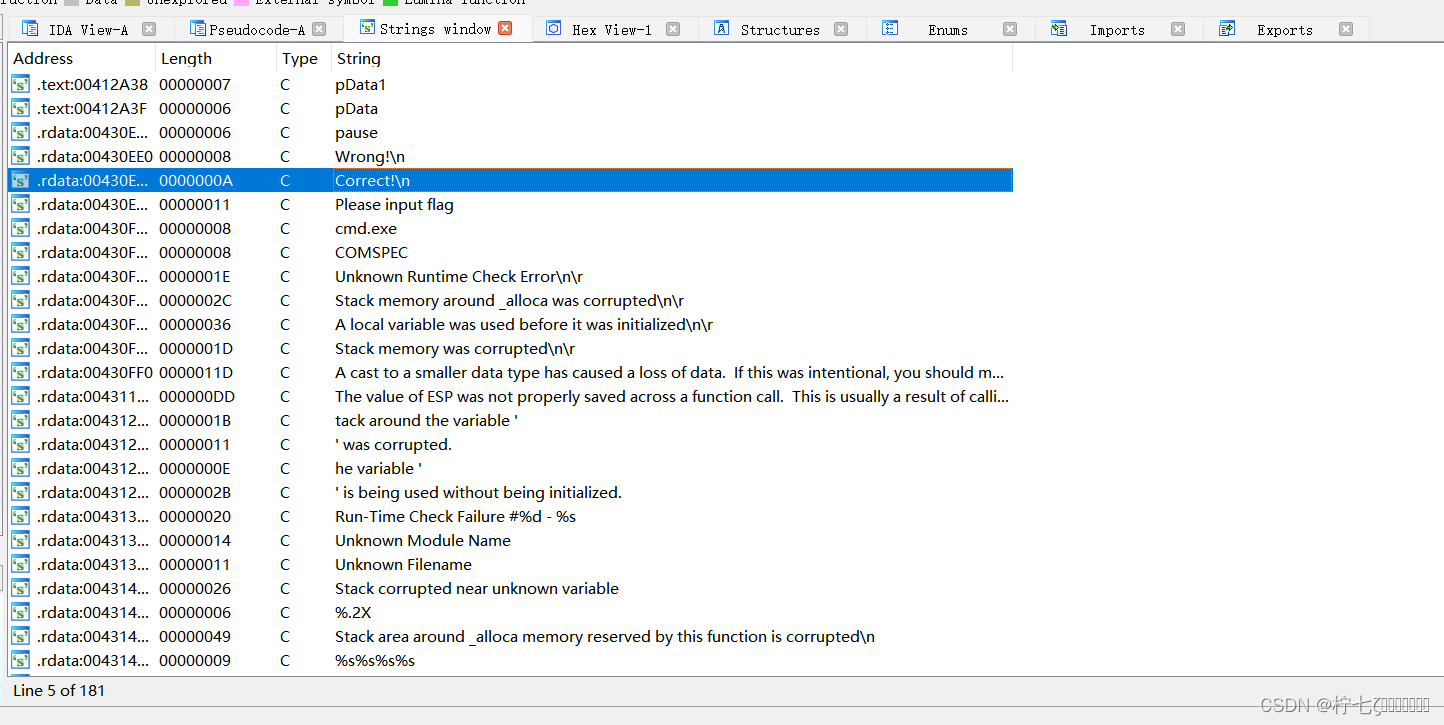Click the string icon next to %s%s%s%s row
Image resolution: width=1444 pixels, height=725 pixels.
(20, 660)
